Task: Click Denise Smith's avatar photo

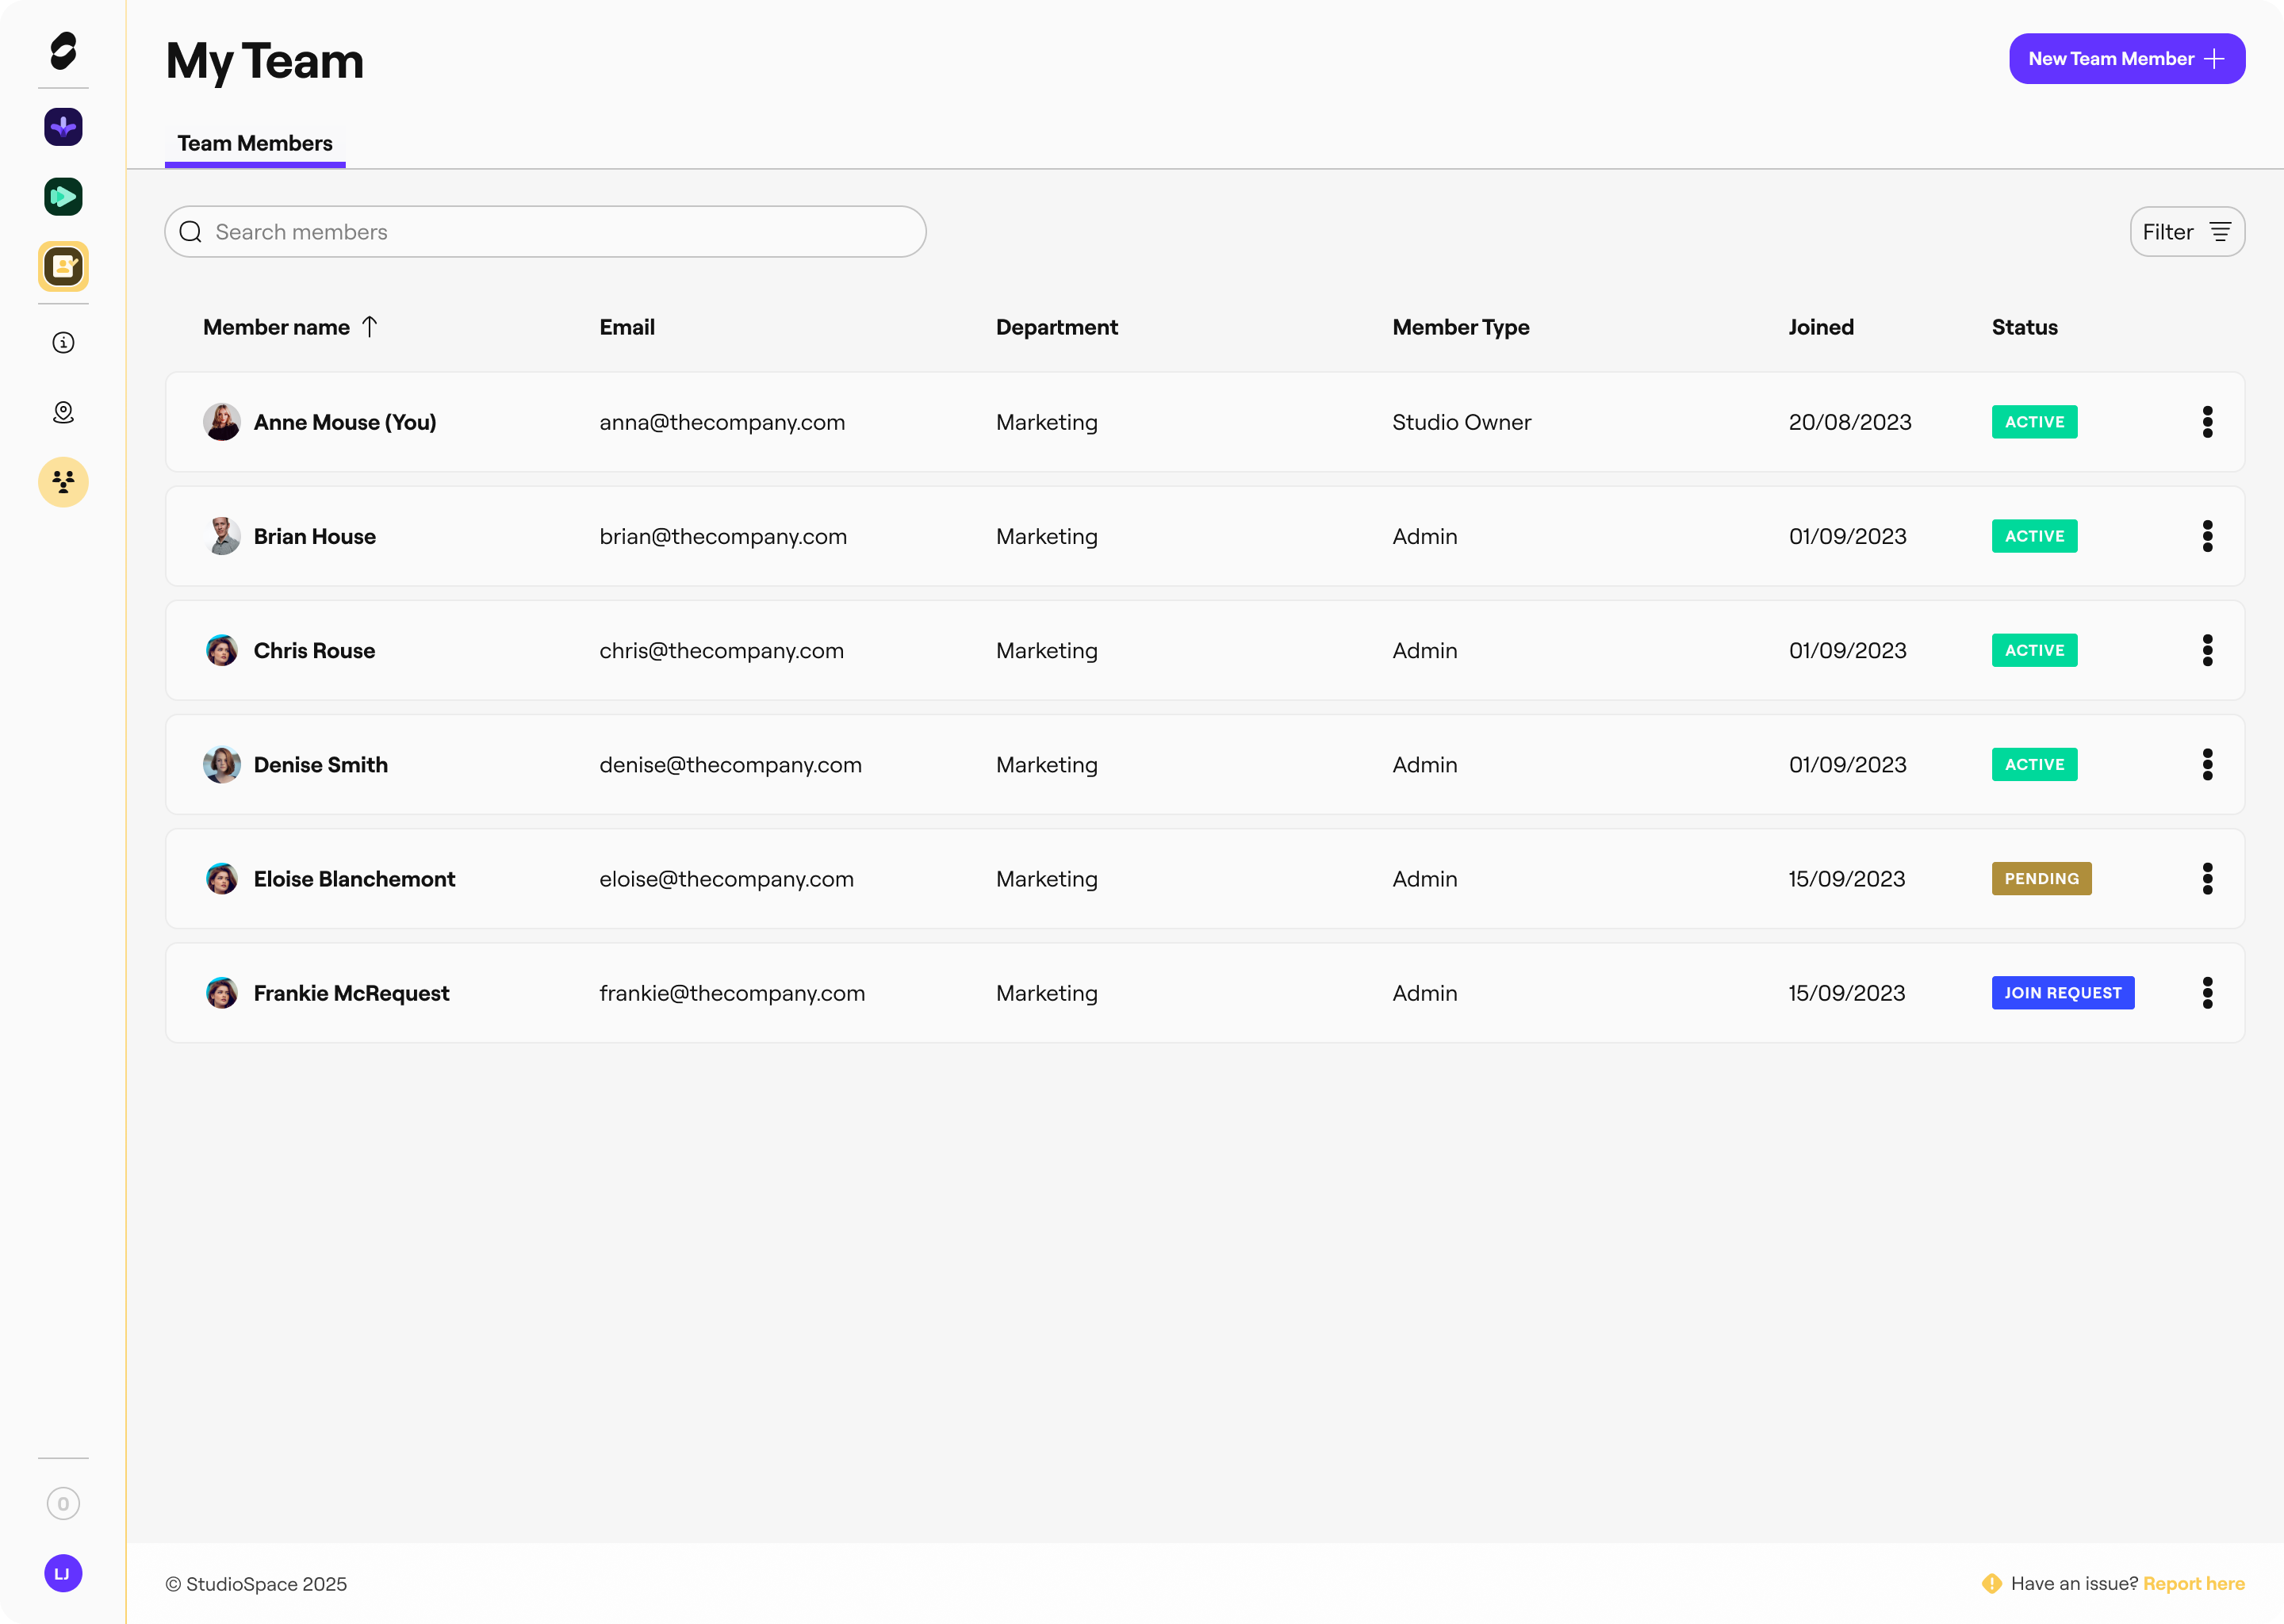Action: (222, 764)
